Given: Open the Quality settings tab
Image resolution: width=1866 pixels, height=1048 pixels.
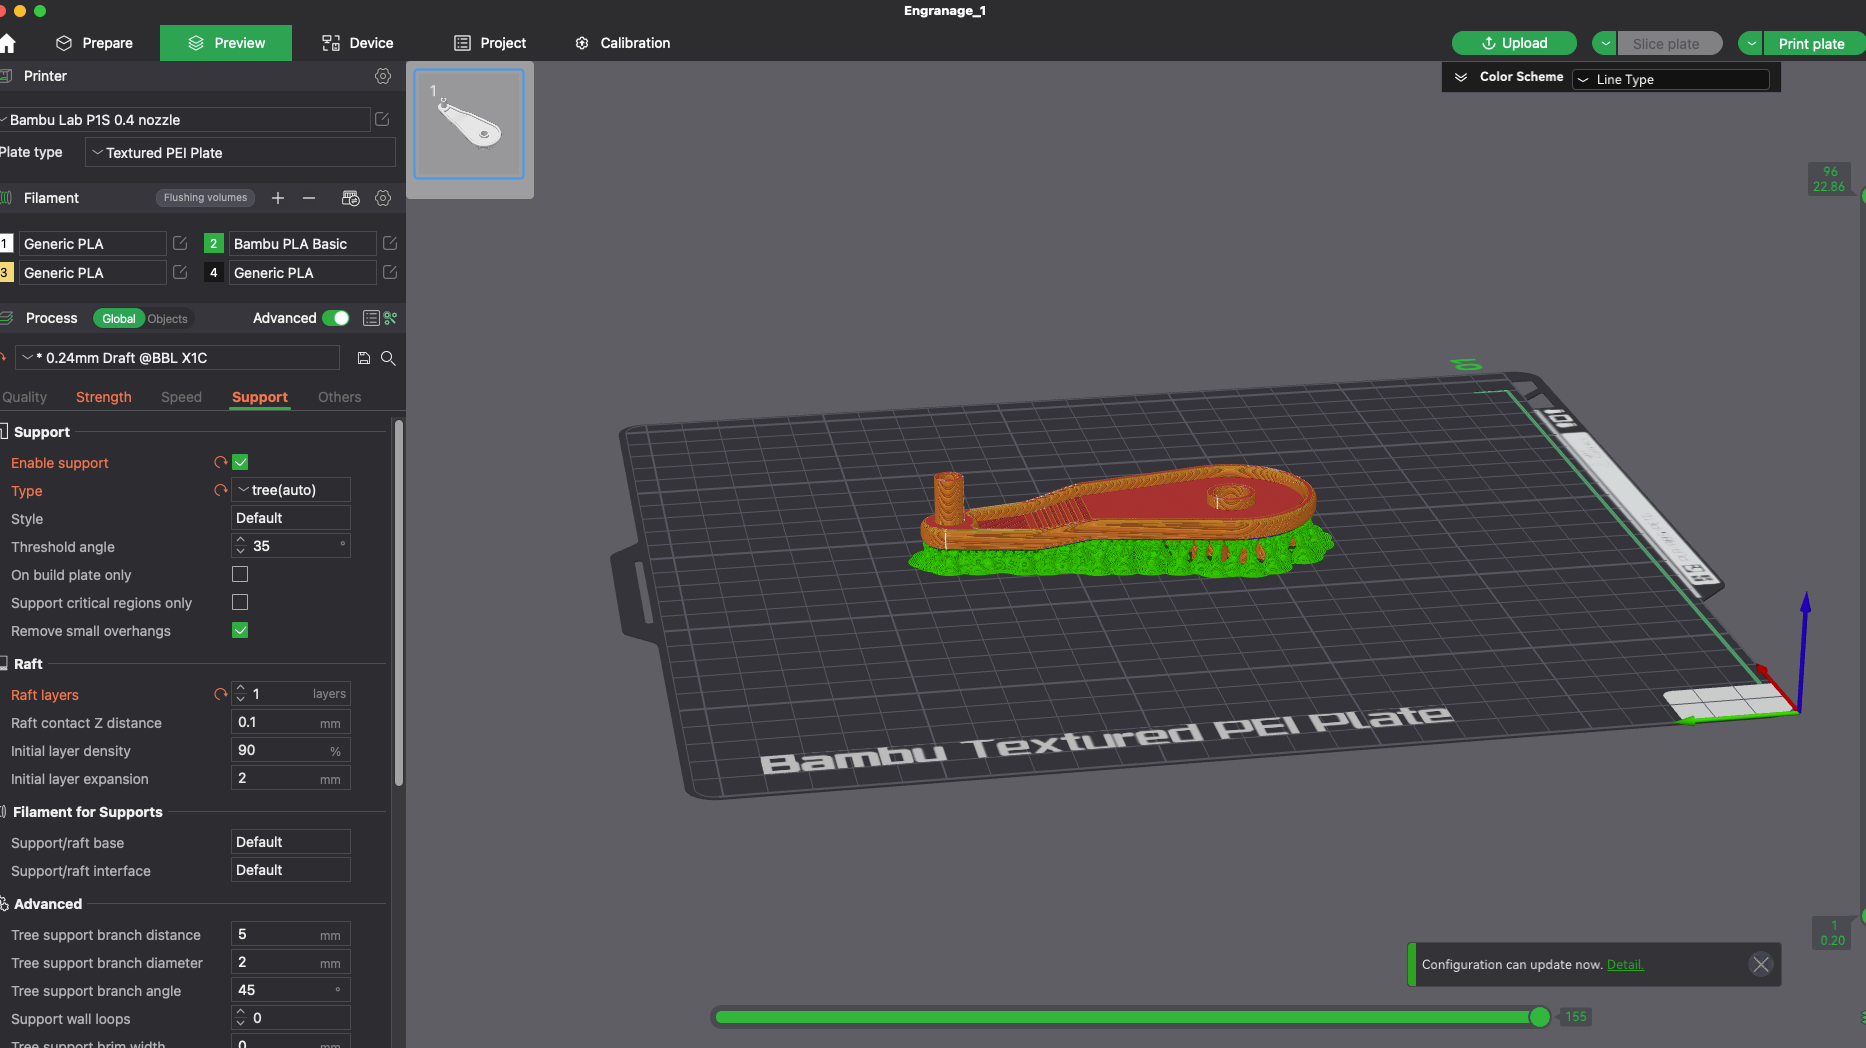Looking at the screenshot, I should point(24,397).
